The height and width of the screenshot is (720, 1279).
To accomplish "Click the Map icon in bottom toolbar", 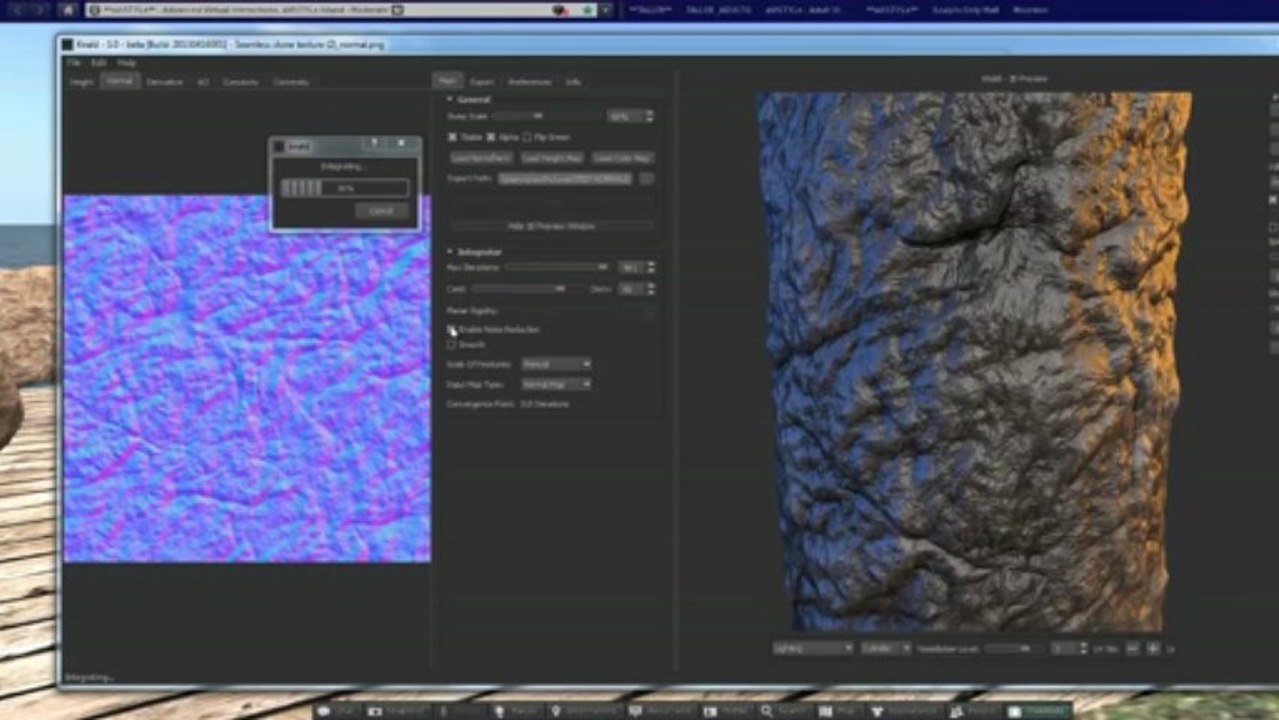I will (826, 711).
